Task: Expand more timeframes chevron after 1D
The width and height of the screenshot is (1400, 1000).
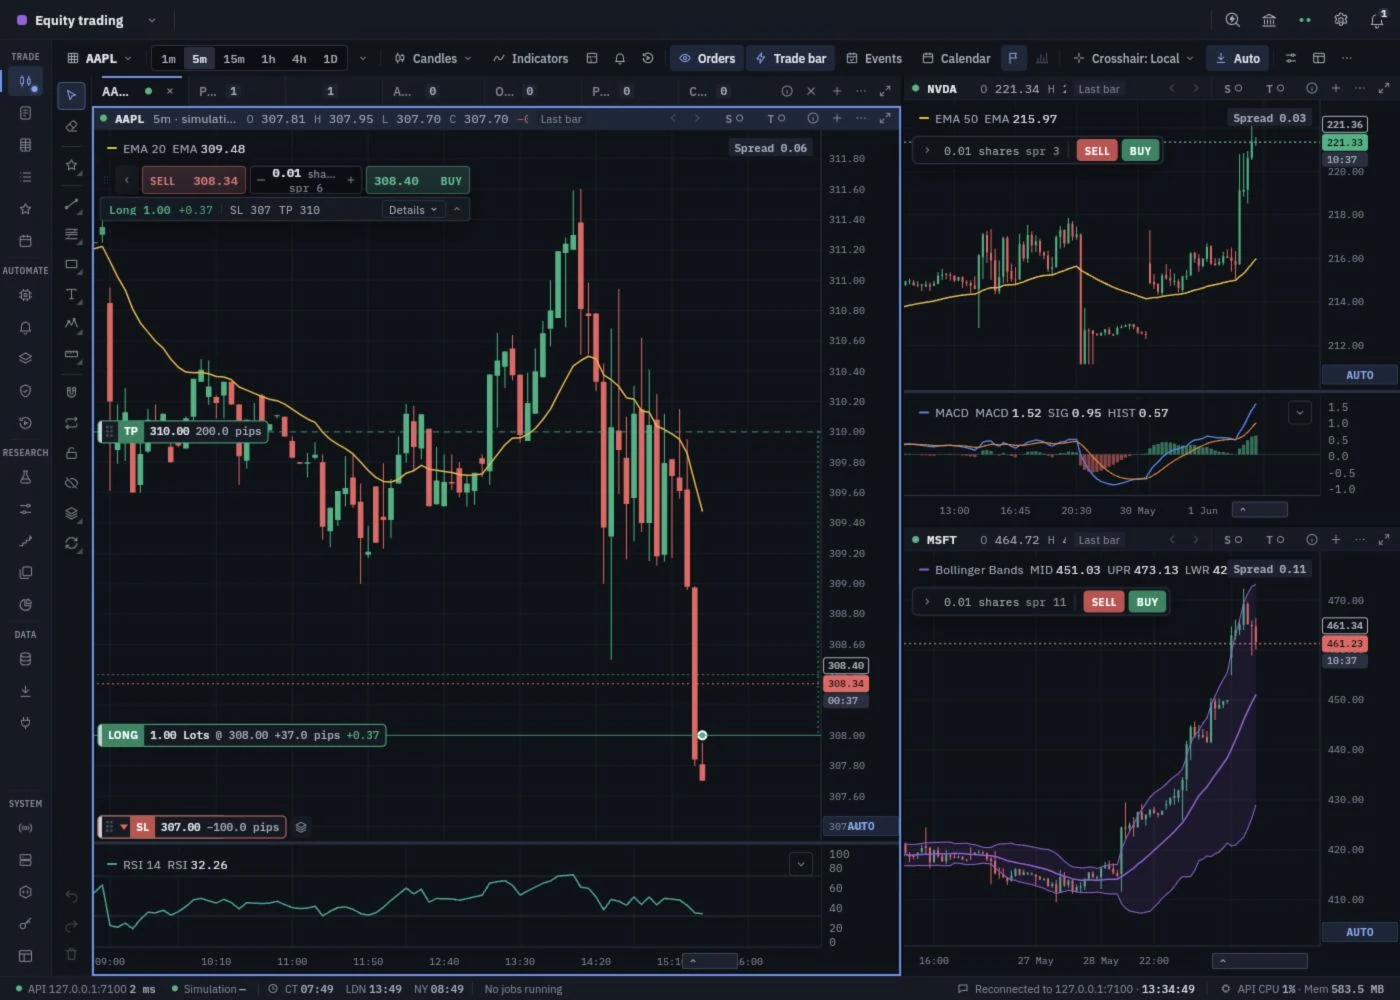Action: coord(362,59)
